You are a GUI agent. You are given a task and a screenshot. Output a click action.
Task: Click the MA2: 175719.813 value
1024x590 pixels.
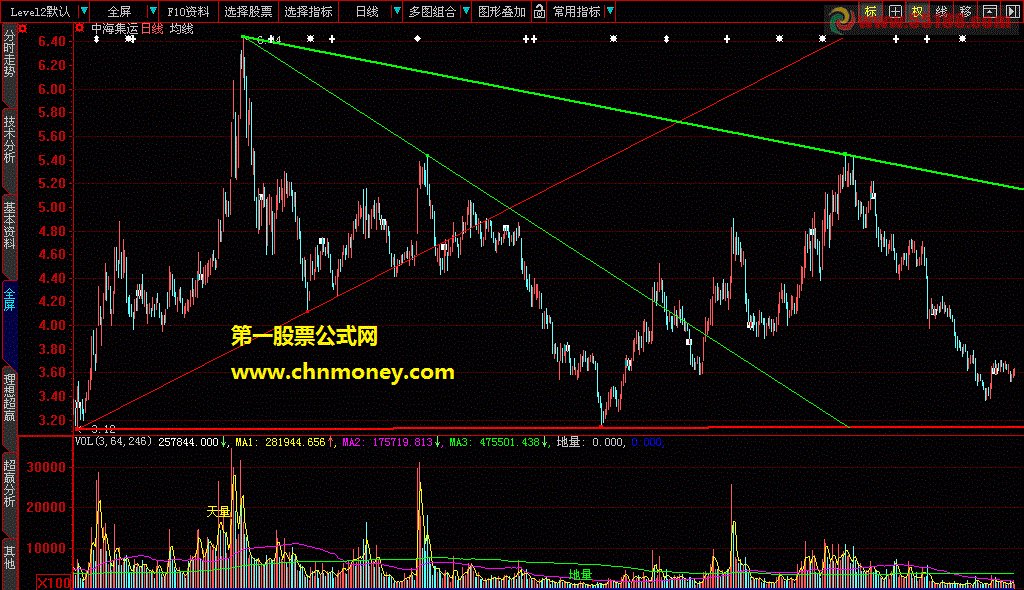click(x=387, y=442)
